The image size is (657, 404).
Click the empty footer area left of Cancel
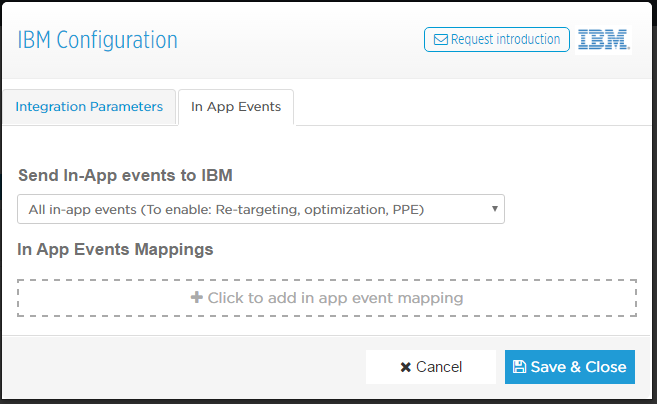[x=184, y=367]
